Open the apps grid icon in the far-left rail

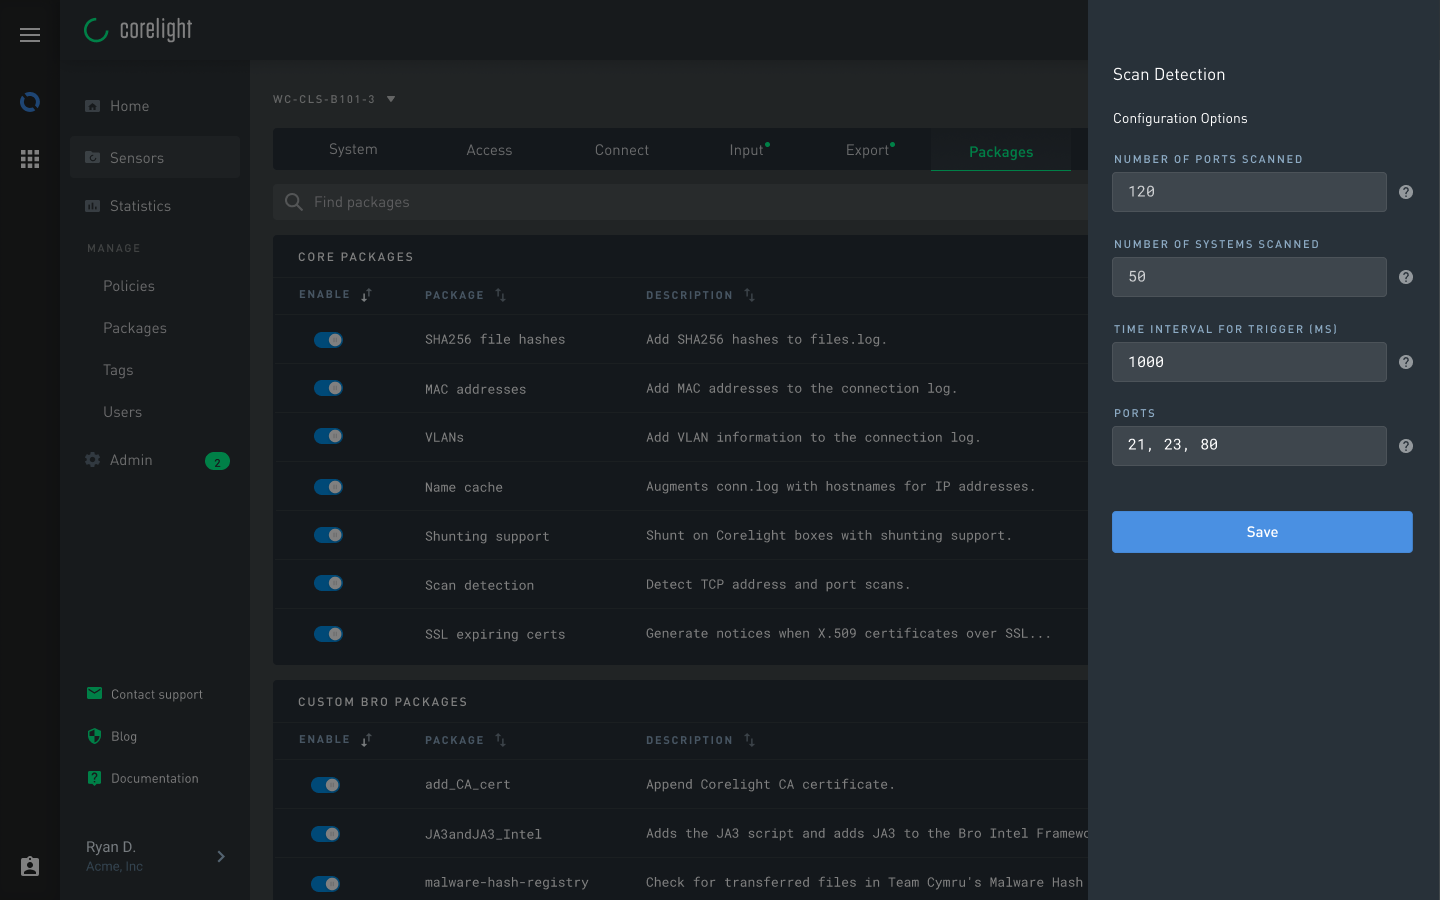pyautogui.click(x=30, y=158)
